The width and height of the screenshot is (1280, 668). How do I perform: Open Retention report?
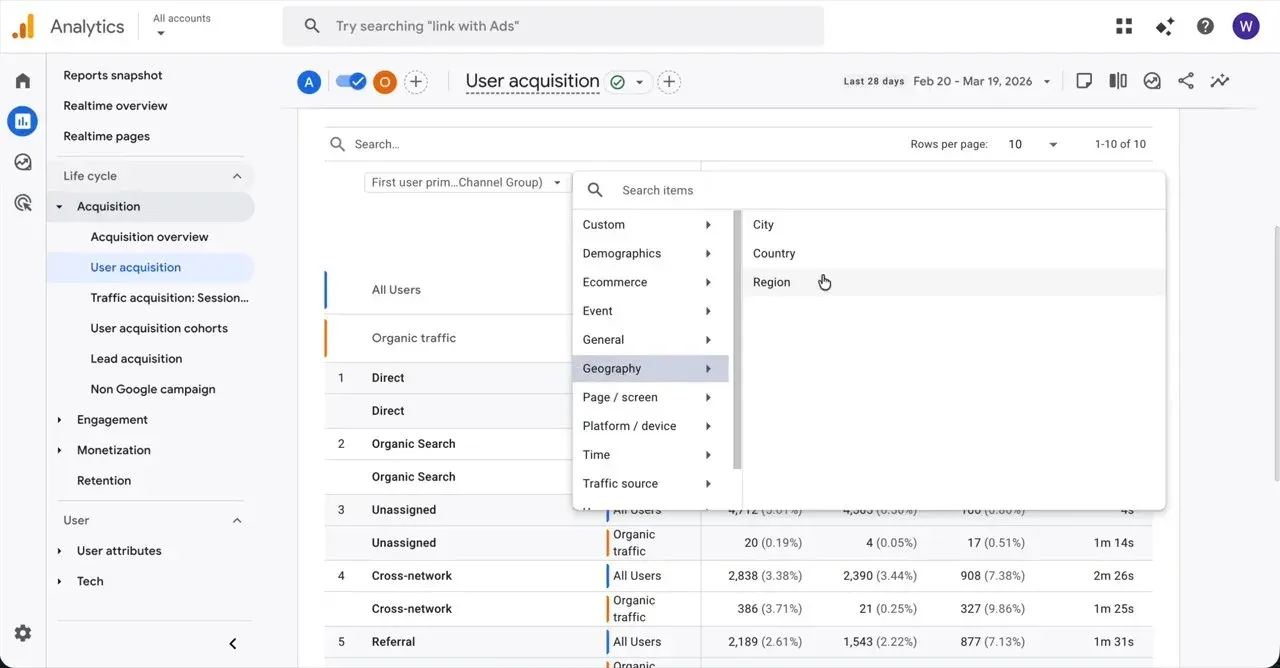(104, 481)
